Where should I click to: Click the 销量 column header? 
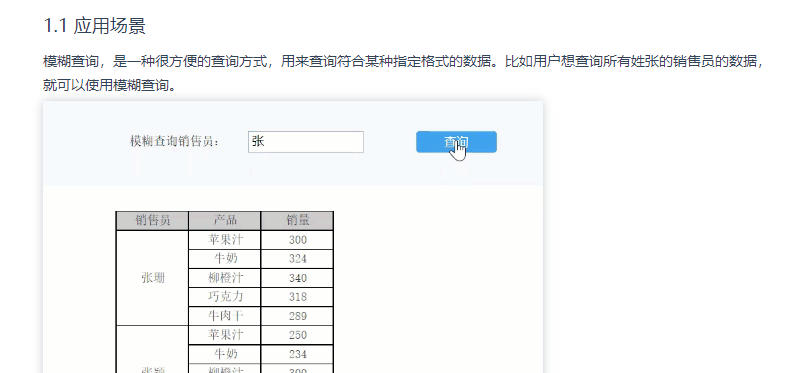tap(297, 220)
